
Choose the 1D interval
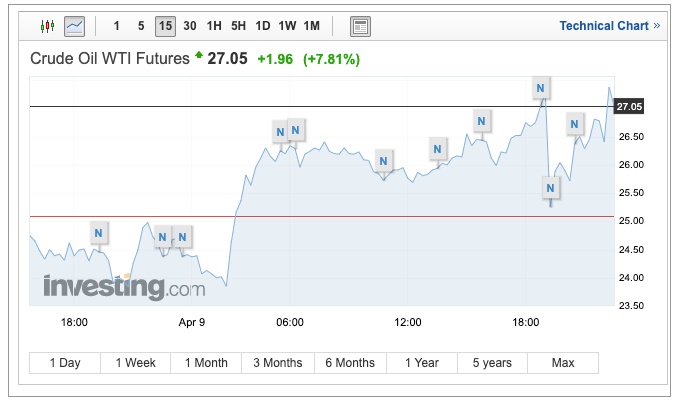(263, 26)
